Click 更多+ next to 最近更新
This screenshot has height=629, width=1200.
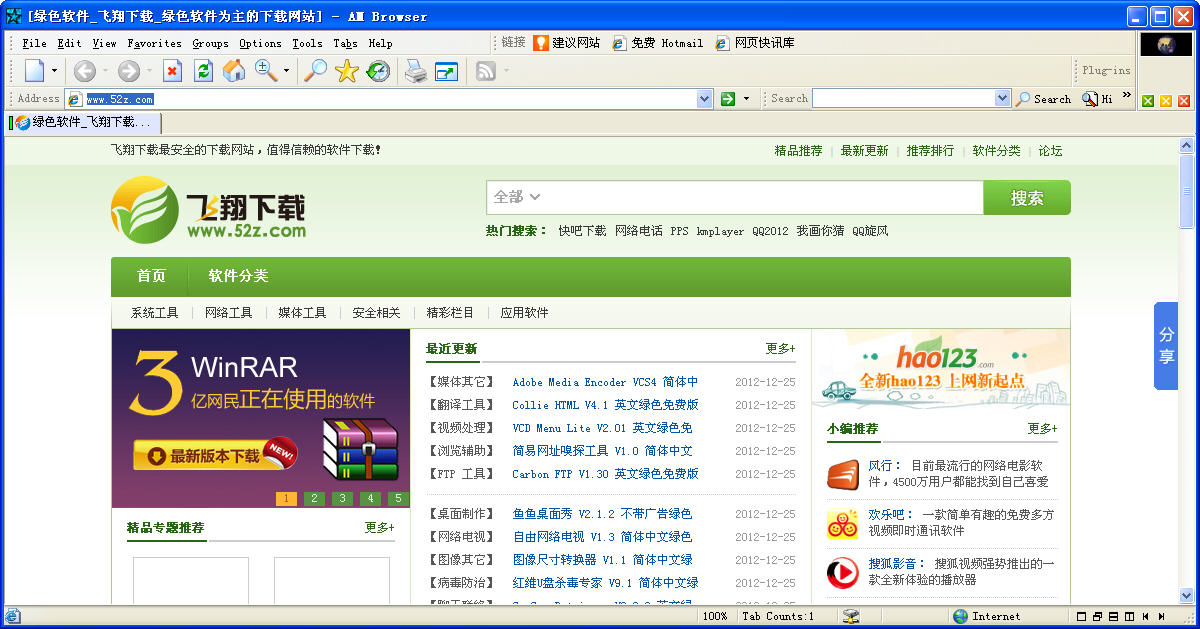pos(781,349)
